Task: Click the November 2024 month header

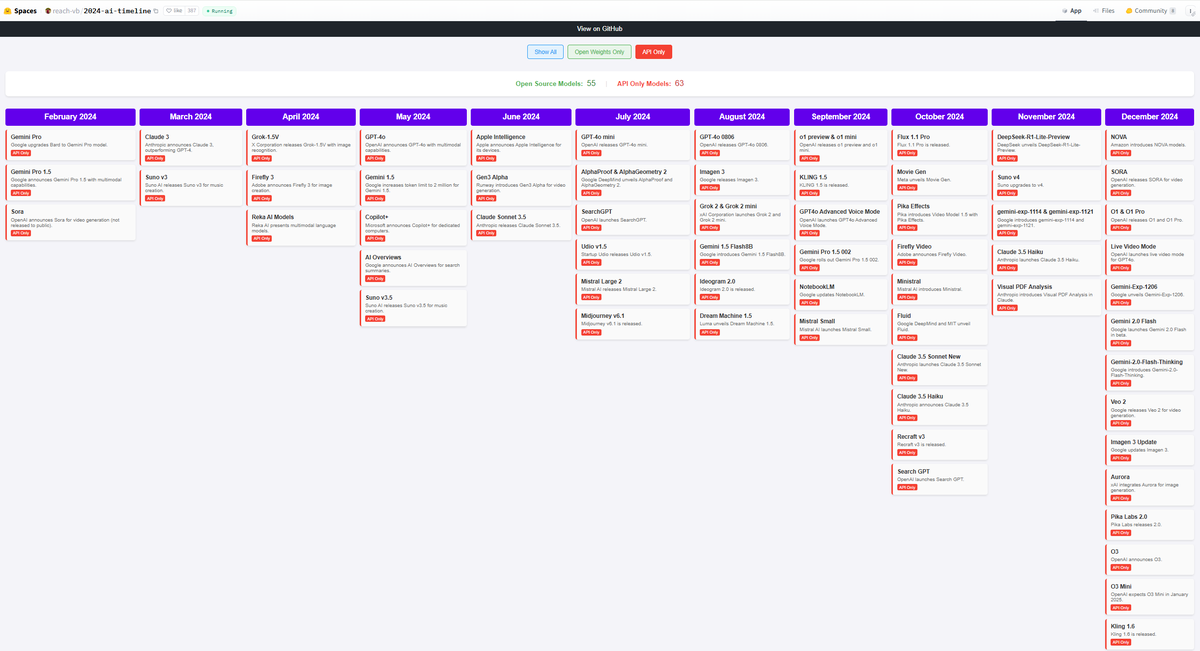Action: click(1046, 117)
